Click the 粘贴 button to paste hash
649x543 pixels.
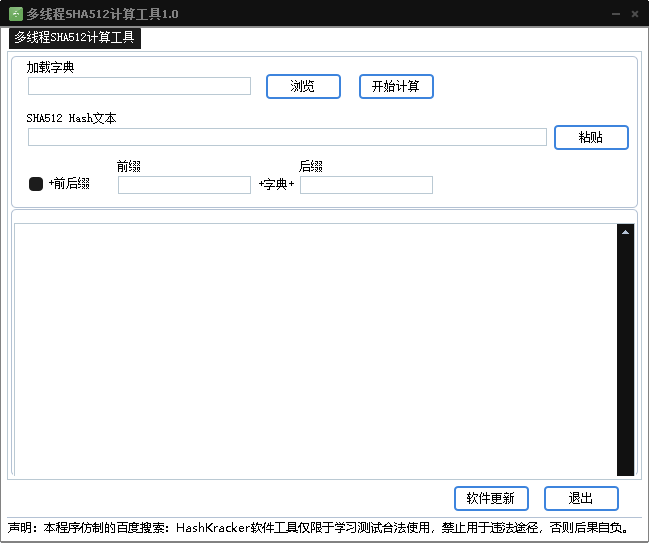click(591, 137)
